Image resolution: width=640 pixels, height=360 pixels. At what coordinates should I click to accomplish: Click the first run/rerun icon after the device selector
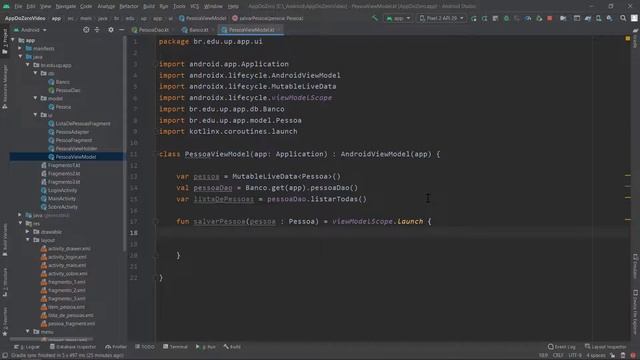pyautogui.click(x=473, y=18)
